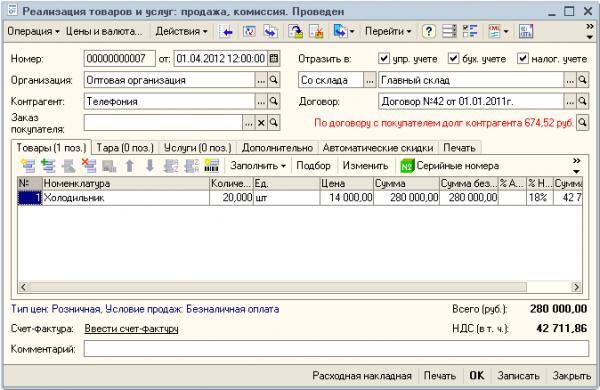Click the striped list icon beside the help icon

click(449, 31)
